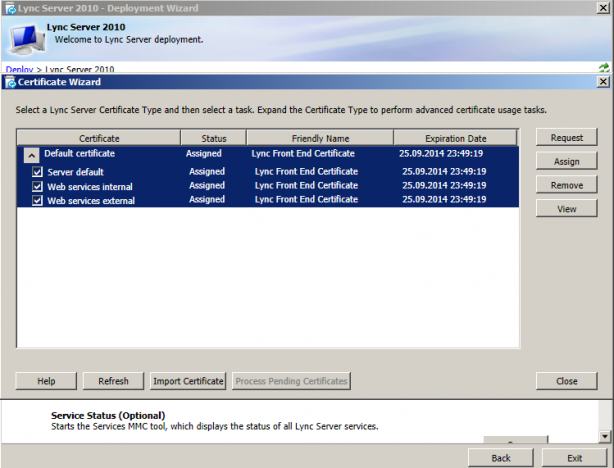The height and width of the screenshot is (468, 614).
Task: Sort by Certificate column header
Action: coord(99,138)
